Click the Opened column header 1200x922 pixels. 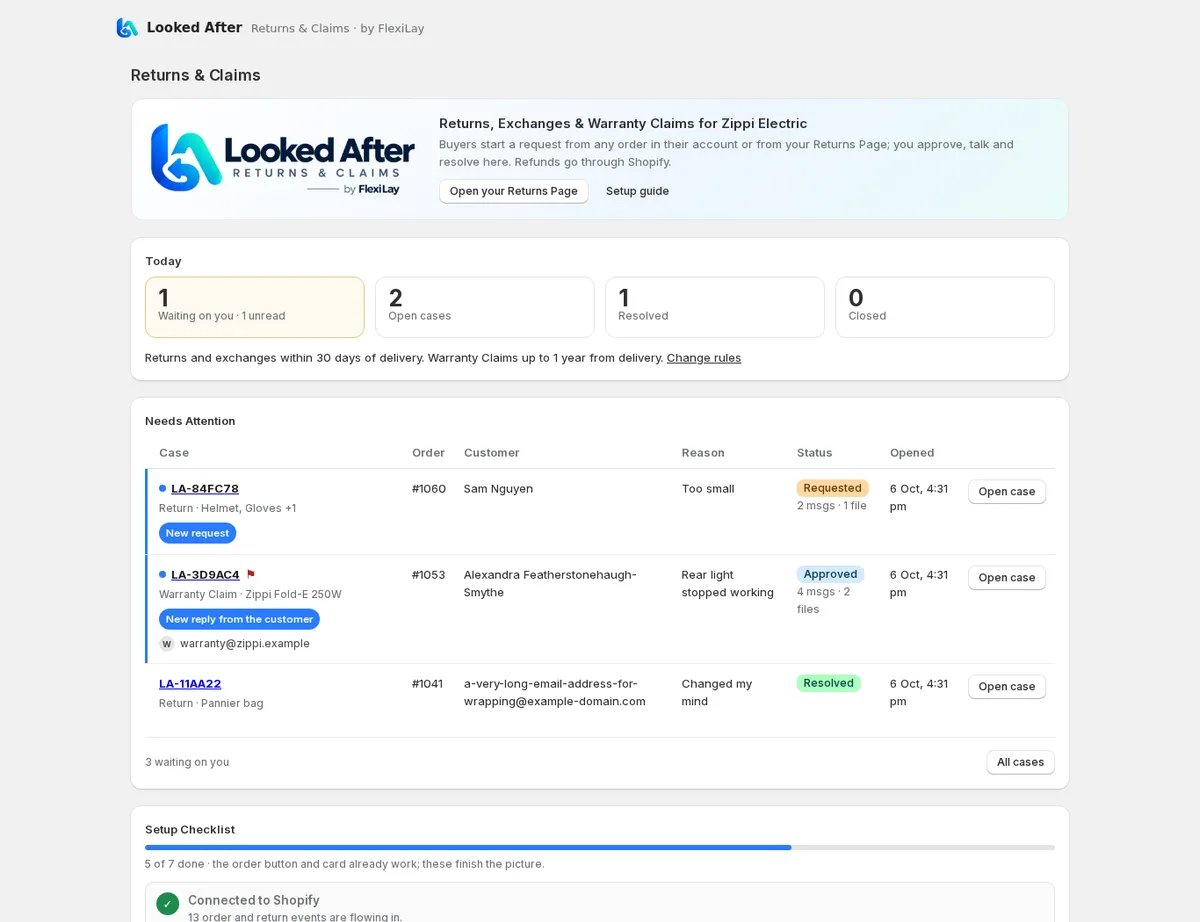click(912, 453)
